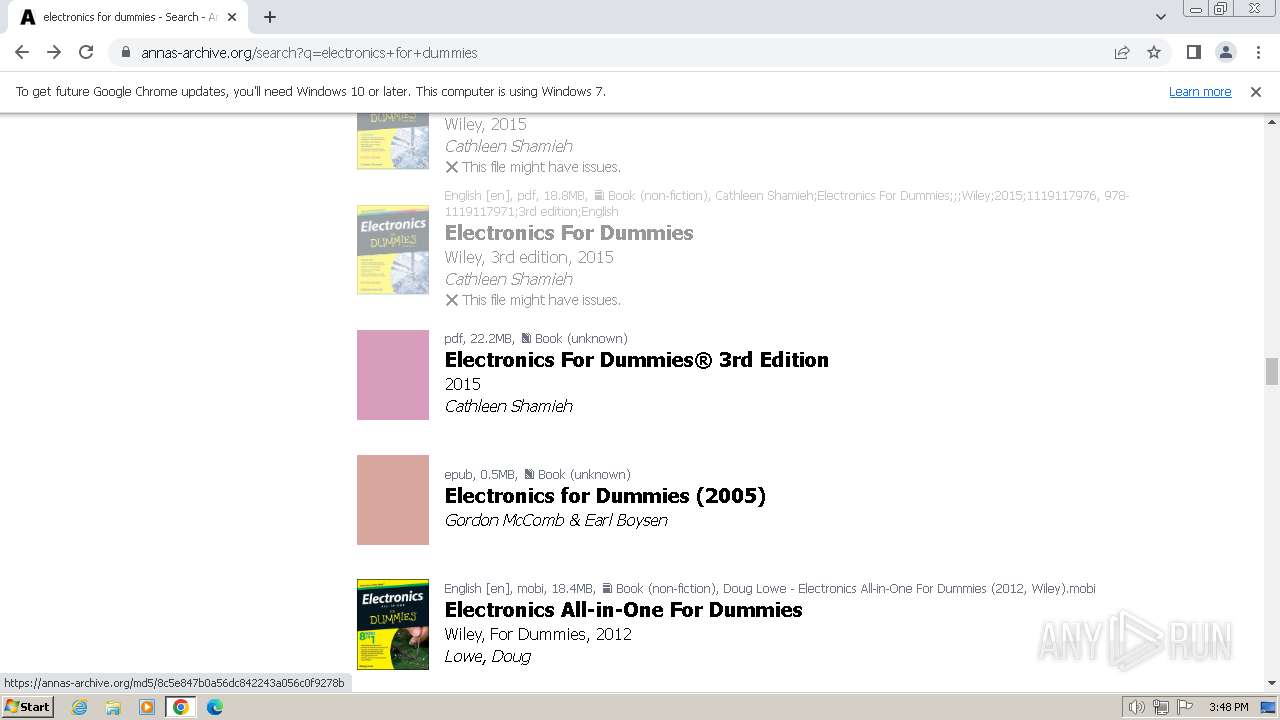Image resolution: width=1280 pixels, height=720 pixels.
Task: Click 'Wiley, For Dummies, 2012' text
Action: pyautogui.click(x=538, y=634)
